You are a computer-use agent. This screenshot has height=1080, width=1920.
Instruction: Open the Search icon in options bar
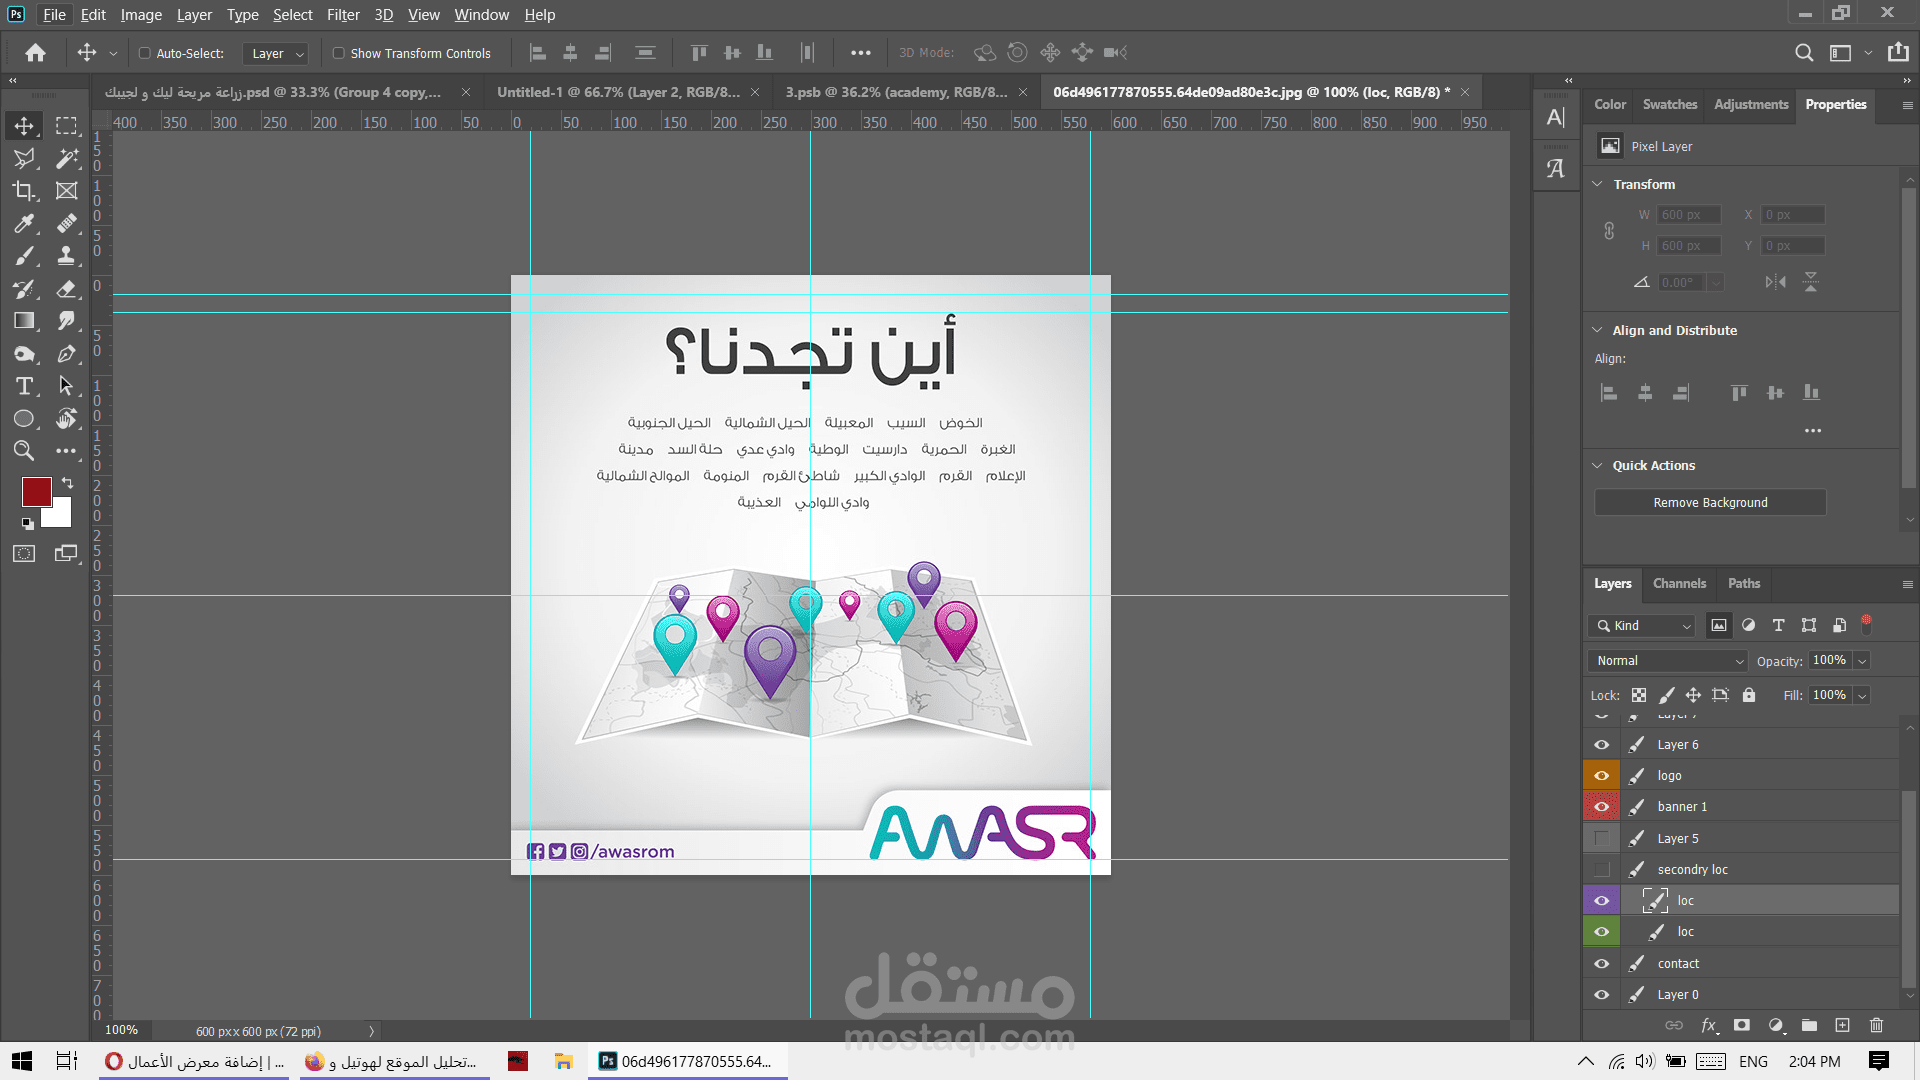(x=1804, y=53)
